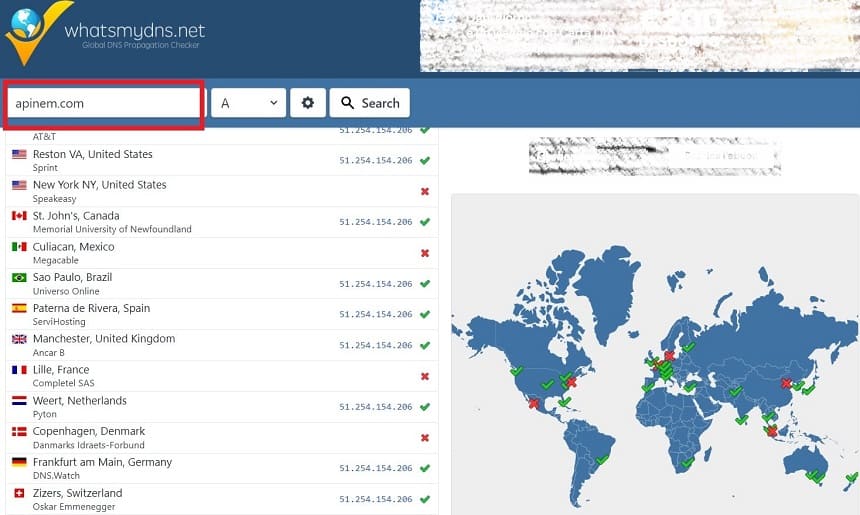Screen dimensions: 860x515
Task: Click the Paterna de Rivera, Spain text
Action: pyautogui.click(x=92, y=308)
